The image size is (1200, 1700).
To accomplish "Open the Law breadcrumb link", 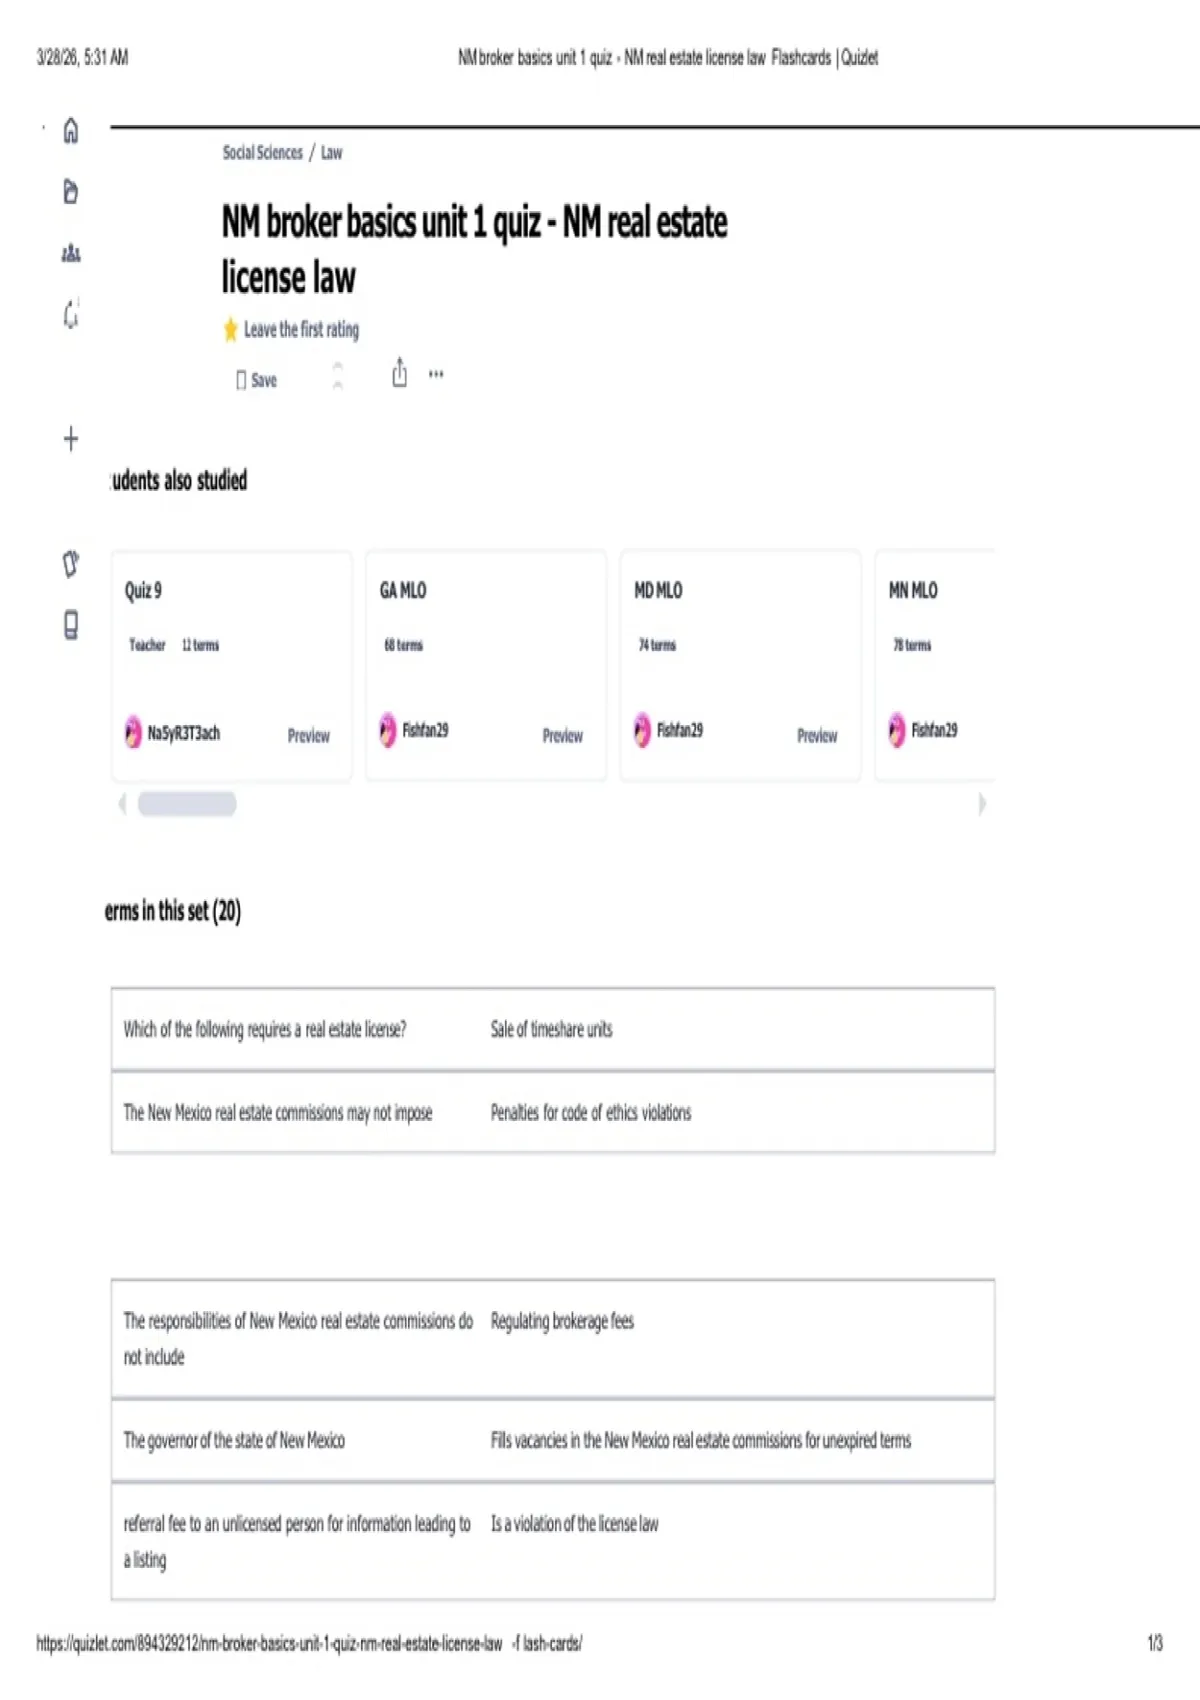I will [331, 153].
